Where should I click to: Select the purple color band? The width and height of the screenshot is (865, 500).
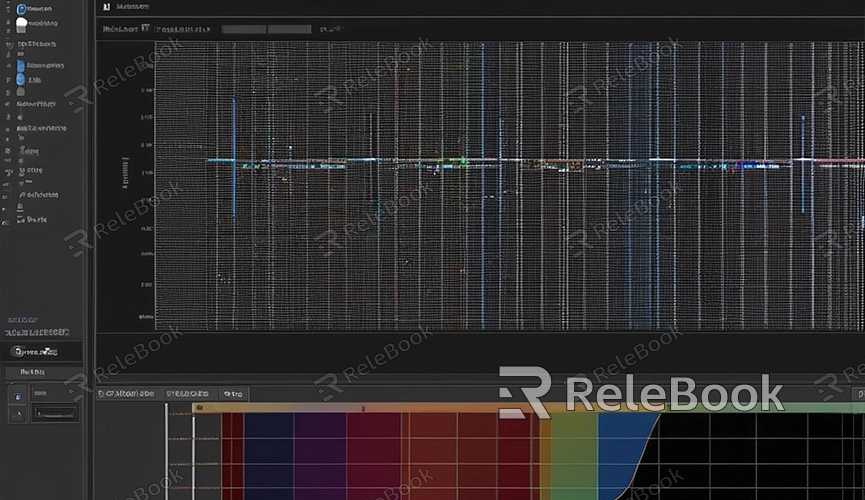[x=320, y=456]
